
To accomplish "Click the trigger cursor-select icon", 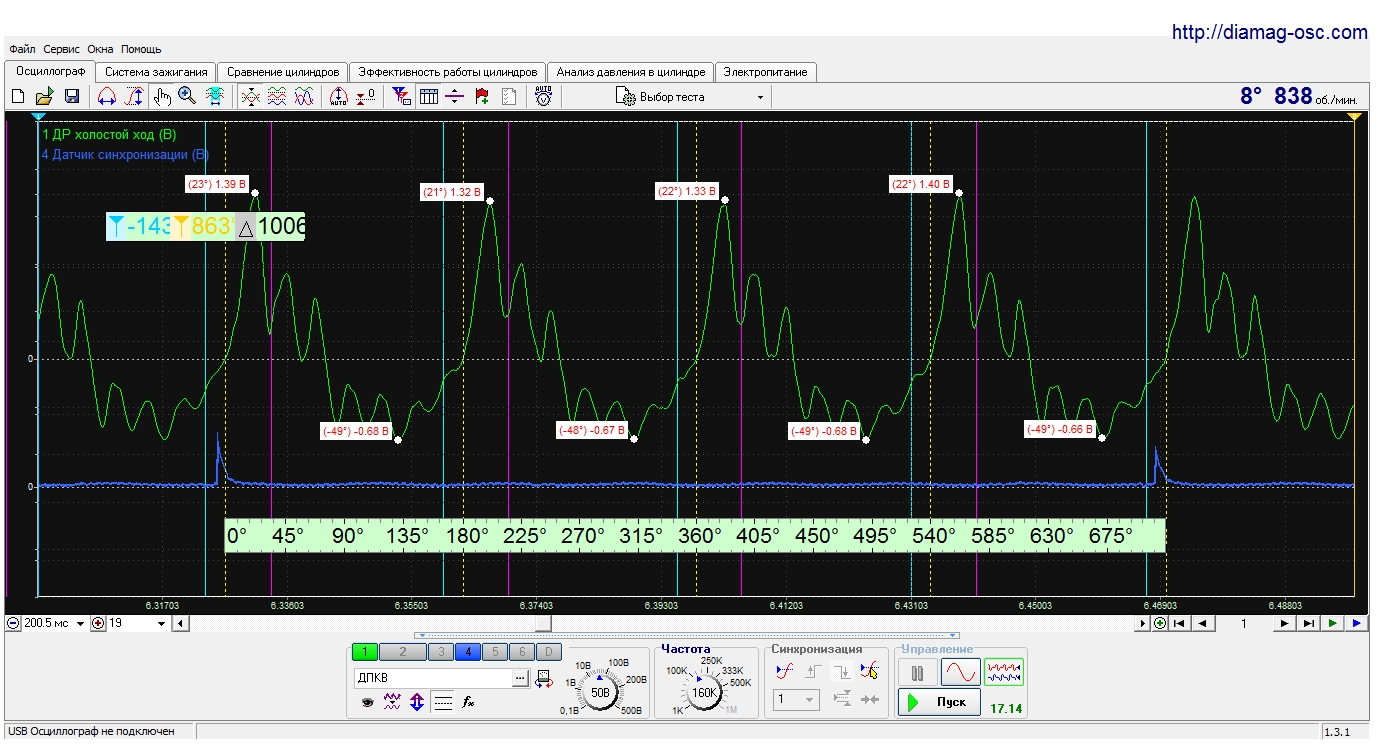I will 870,671.
